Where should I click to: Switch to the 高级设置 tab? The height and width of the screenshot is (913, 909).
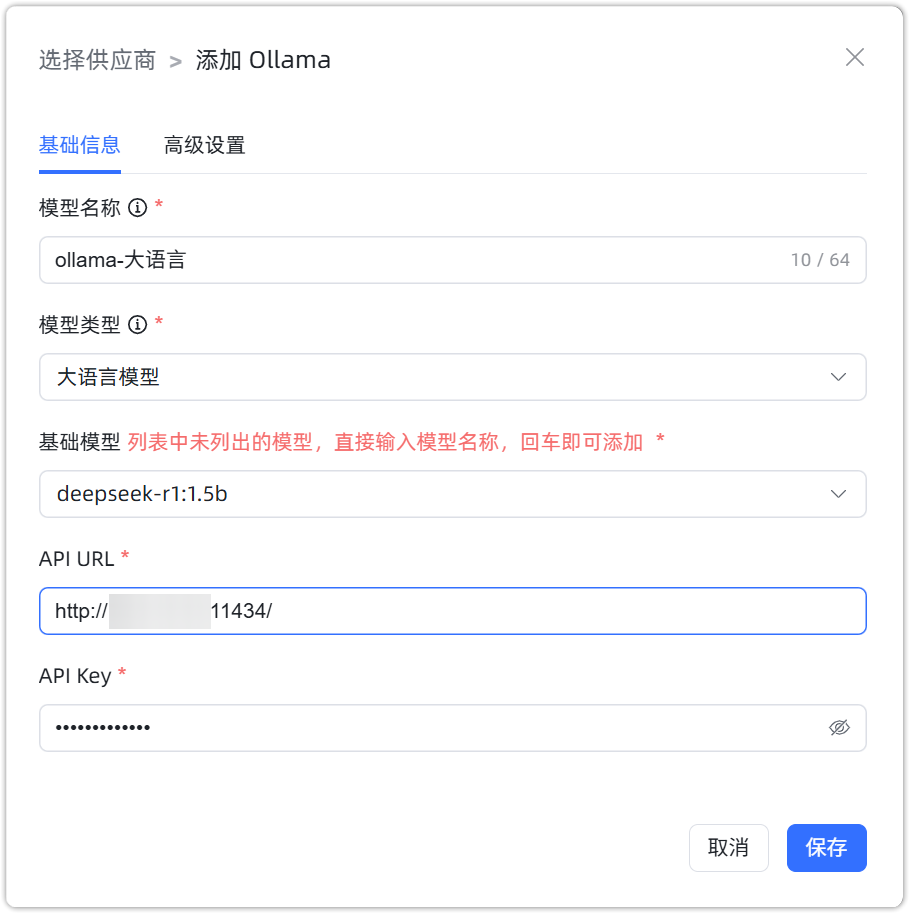click(x=204, y=145)
